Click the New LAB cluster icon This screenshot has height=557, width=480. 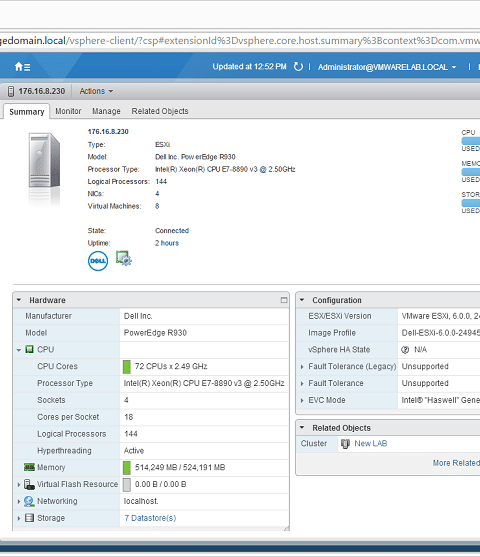click(x=345, y=444)
